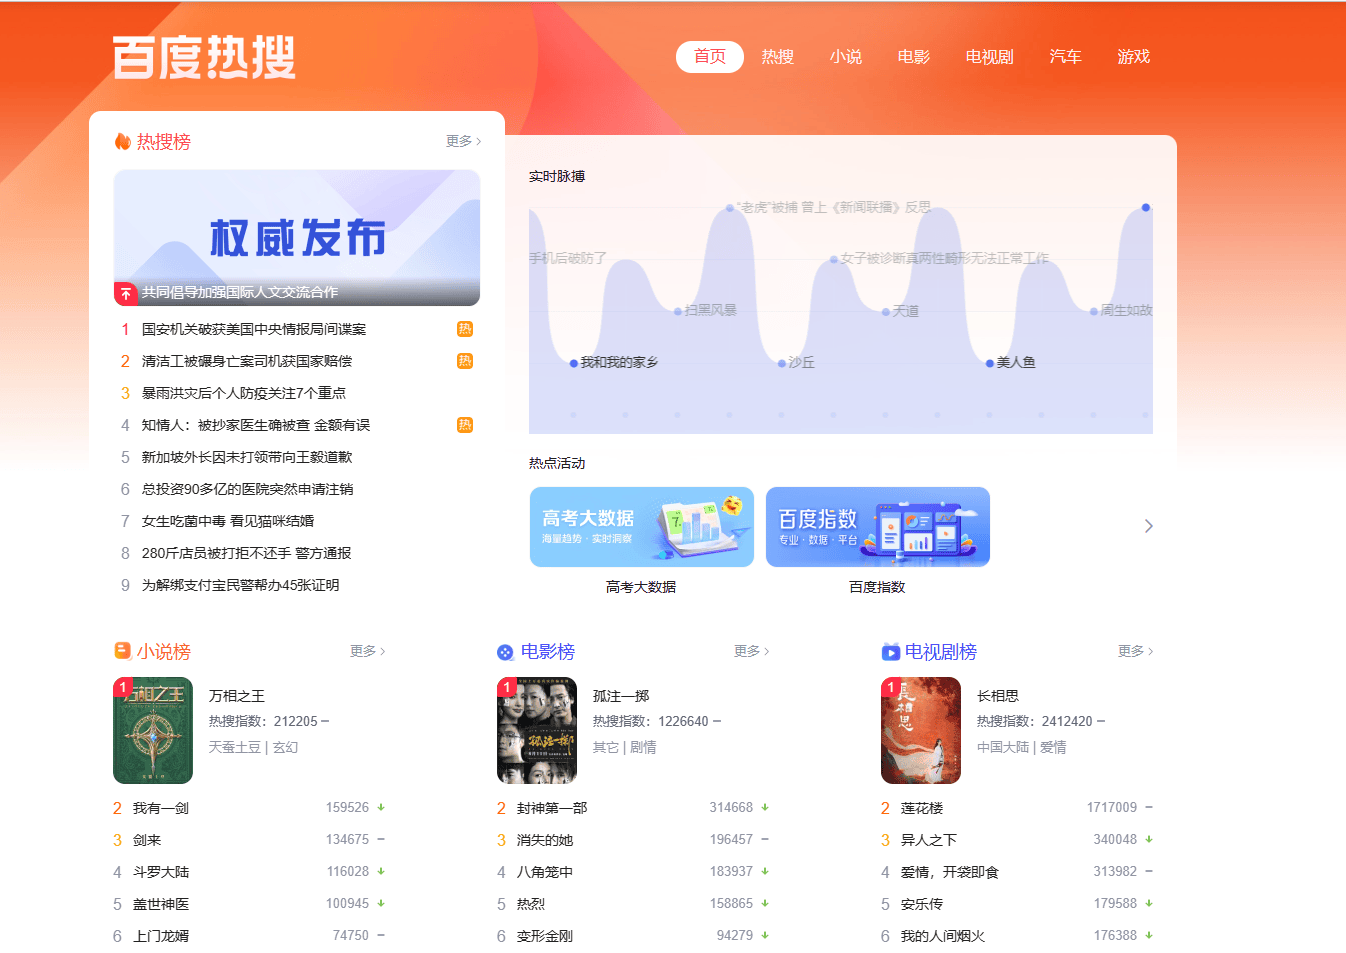
Task: Open 清洁工被碾身亡案司机获国家赔偿
Action: click(x=247, y=361)
